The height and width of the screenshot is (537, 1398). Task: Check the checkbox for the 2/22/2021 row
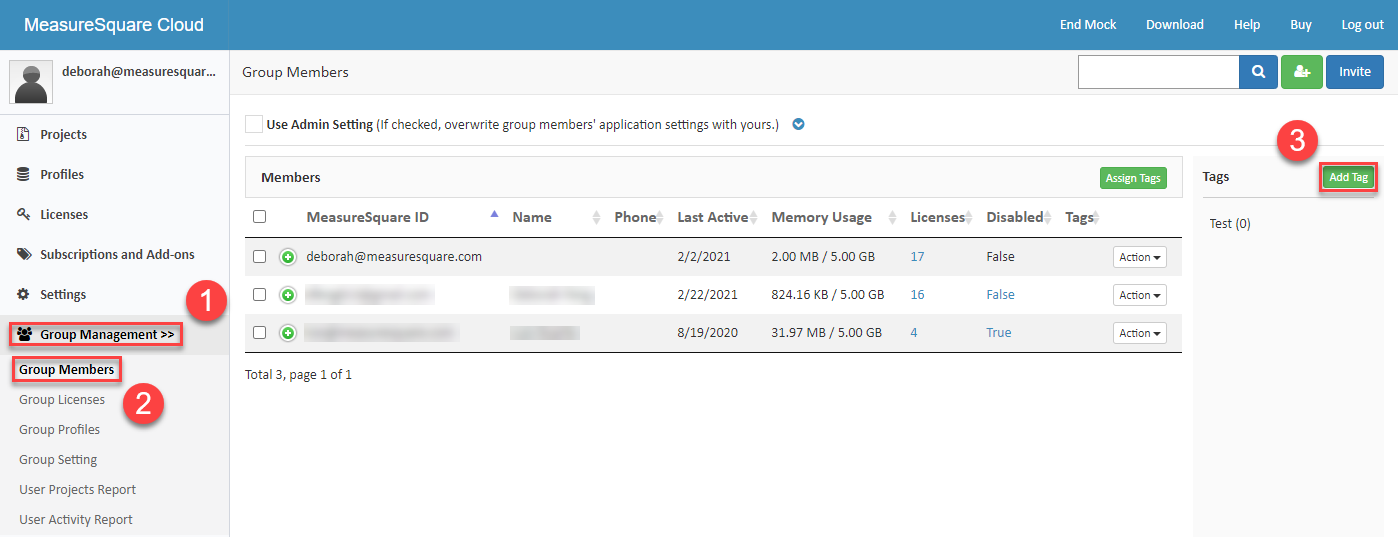click(260, 295)
